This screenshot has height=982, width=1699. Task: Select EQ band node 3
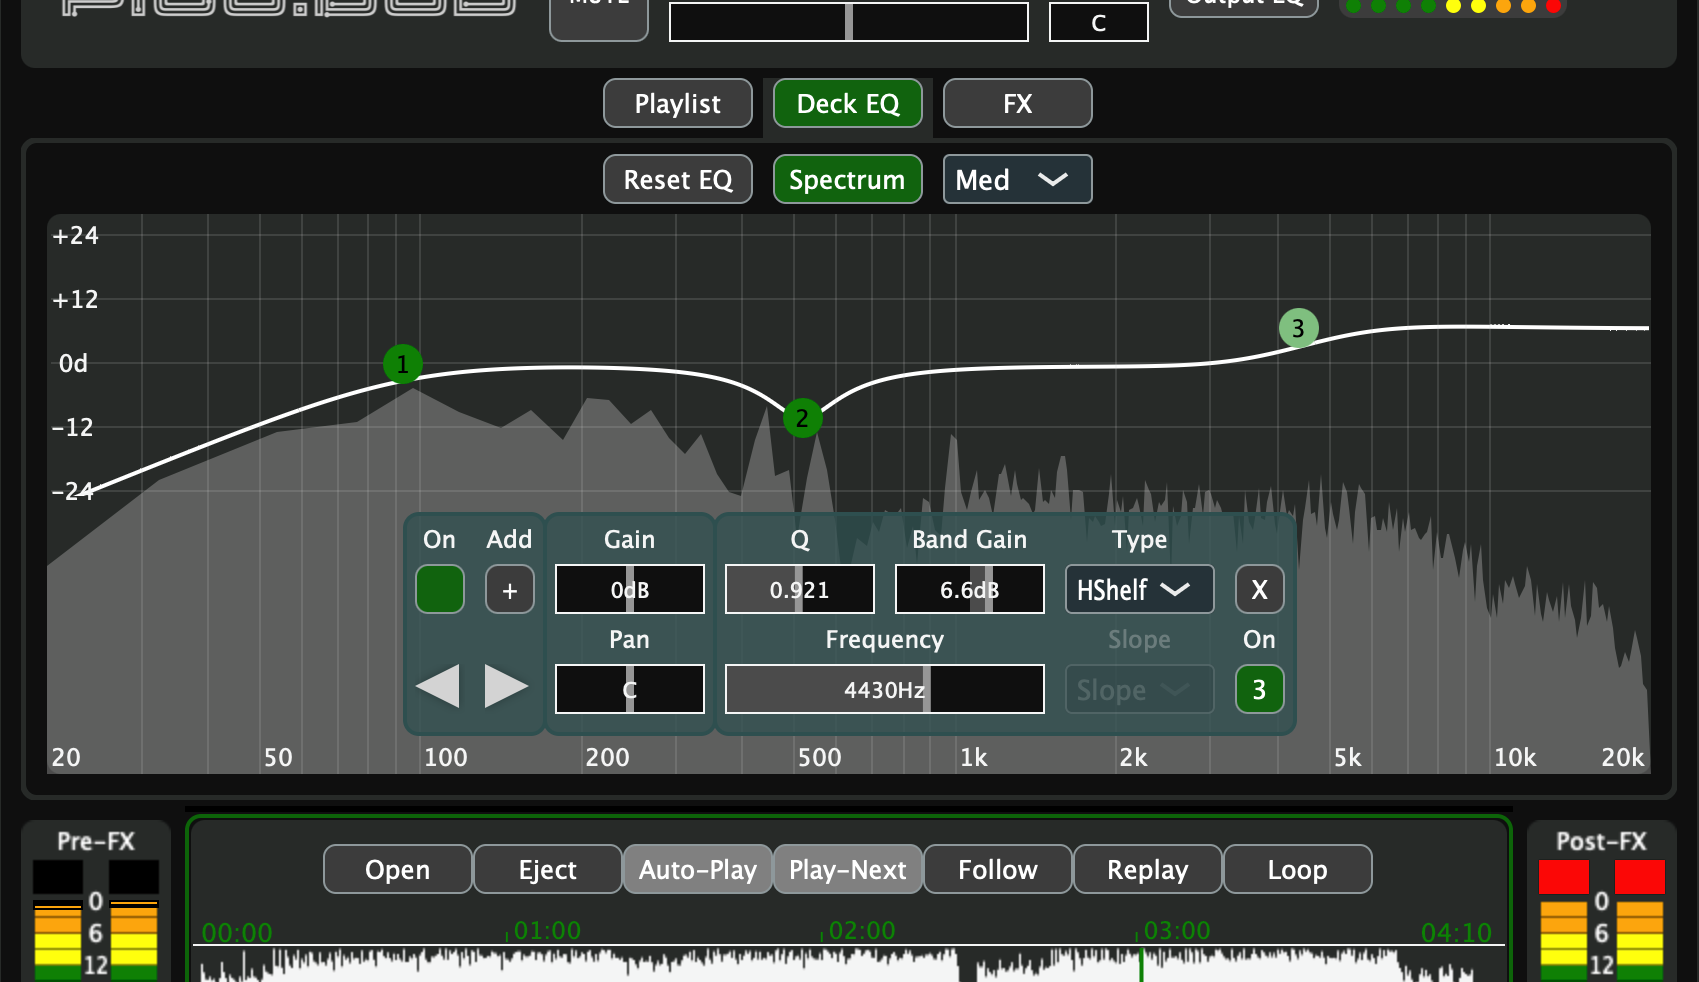coord(1298,328)
